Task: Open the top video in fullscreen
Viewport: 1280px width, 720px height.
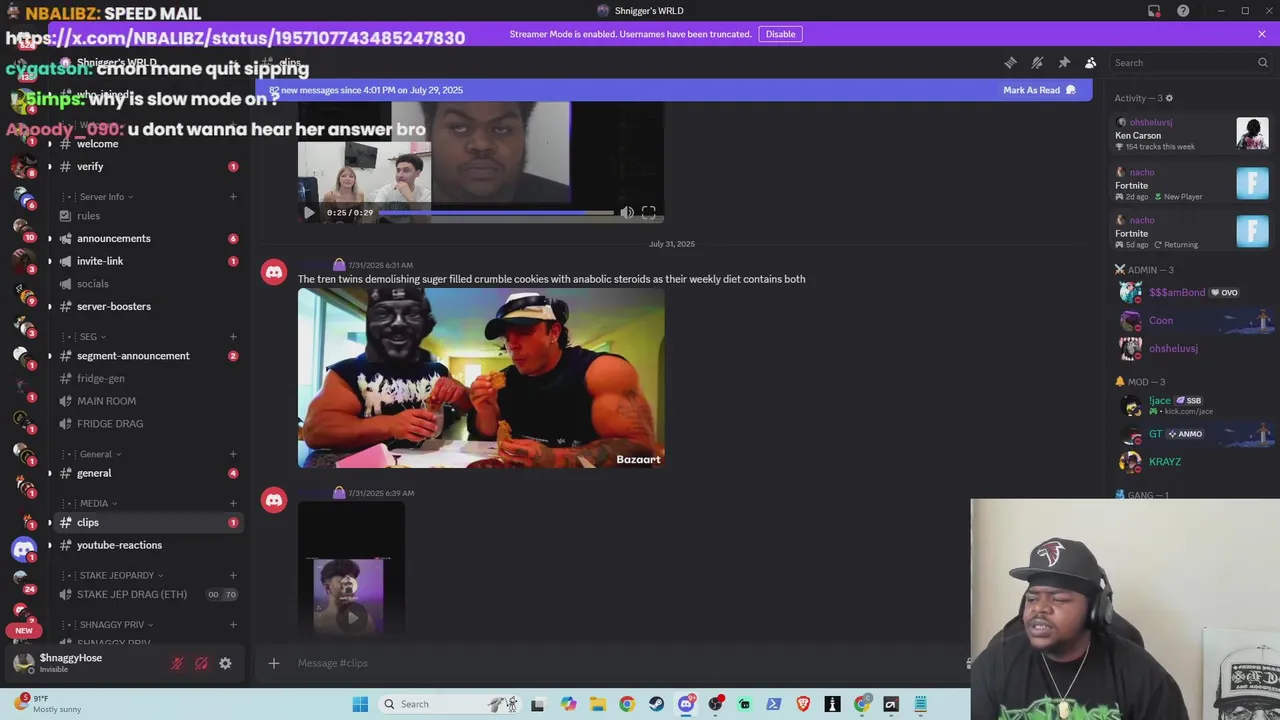Action: 648,212
